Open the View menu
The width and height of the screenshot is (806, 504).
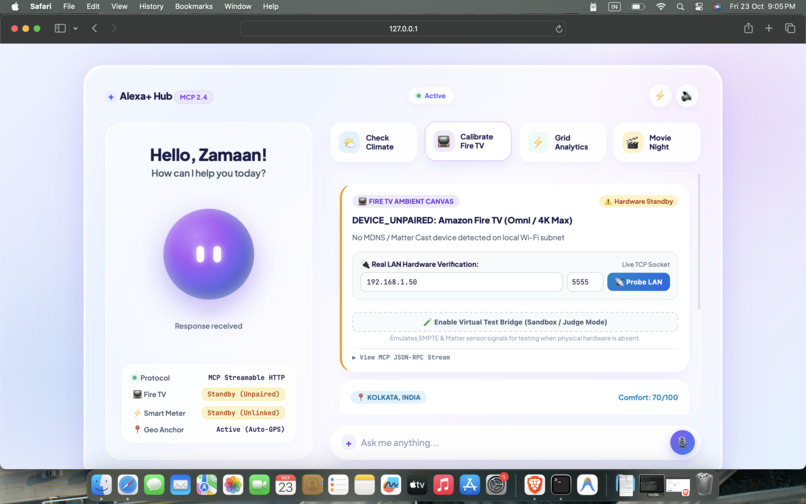(x=119, y=7)
